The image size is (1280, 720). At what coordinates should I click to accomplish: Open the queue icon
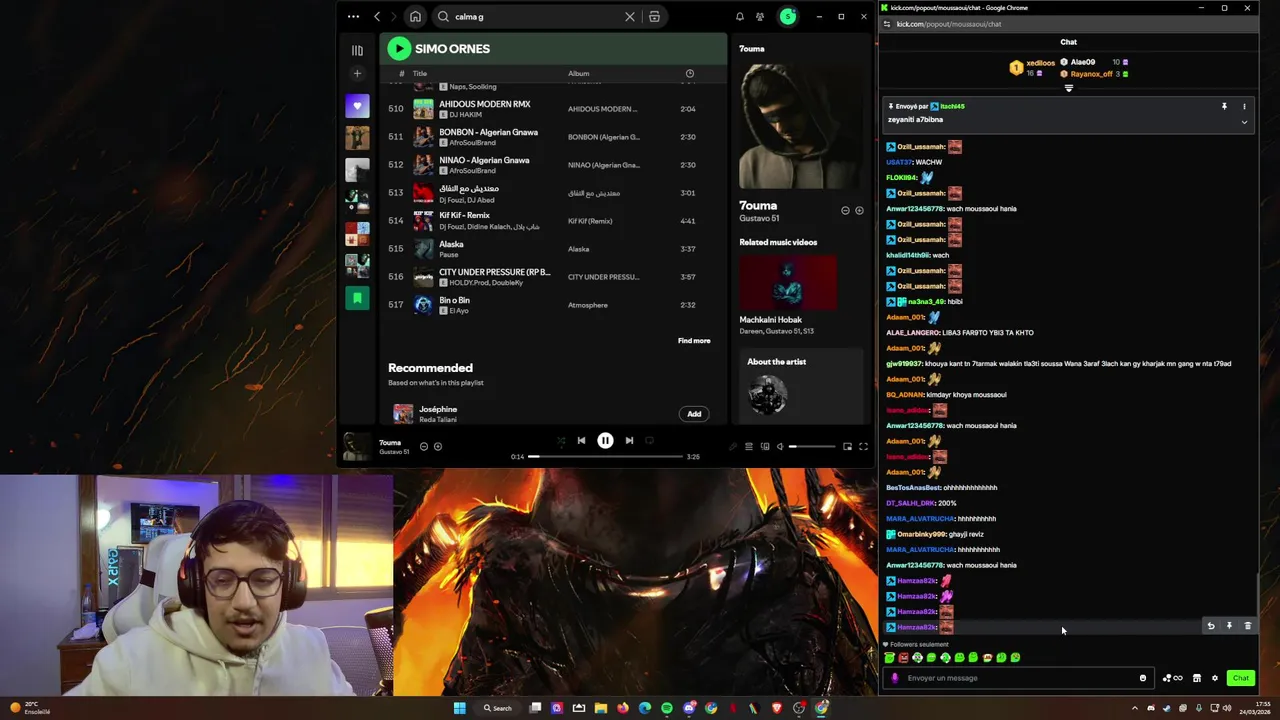748,447
